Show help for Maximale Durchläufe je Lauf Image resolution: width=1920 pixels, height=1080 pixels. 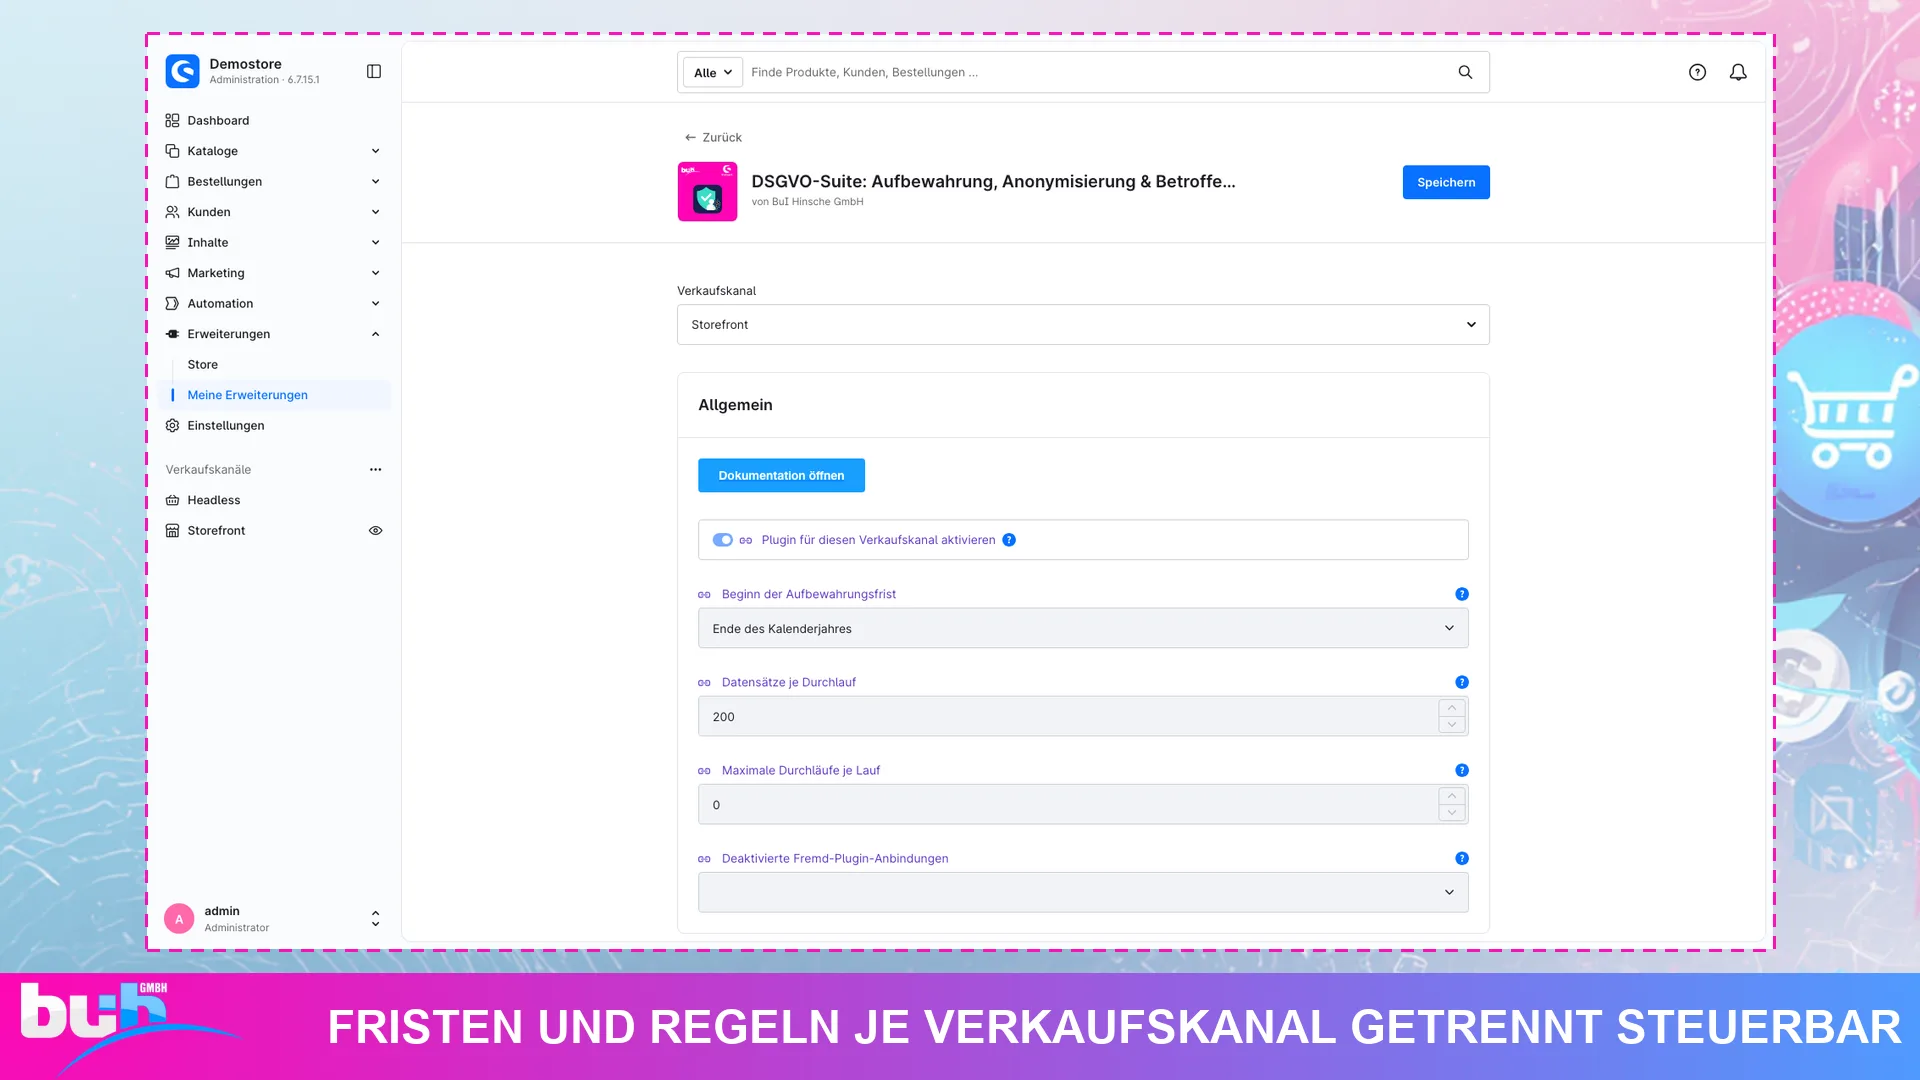point(1461,770)
